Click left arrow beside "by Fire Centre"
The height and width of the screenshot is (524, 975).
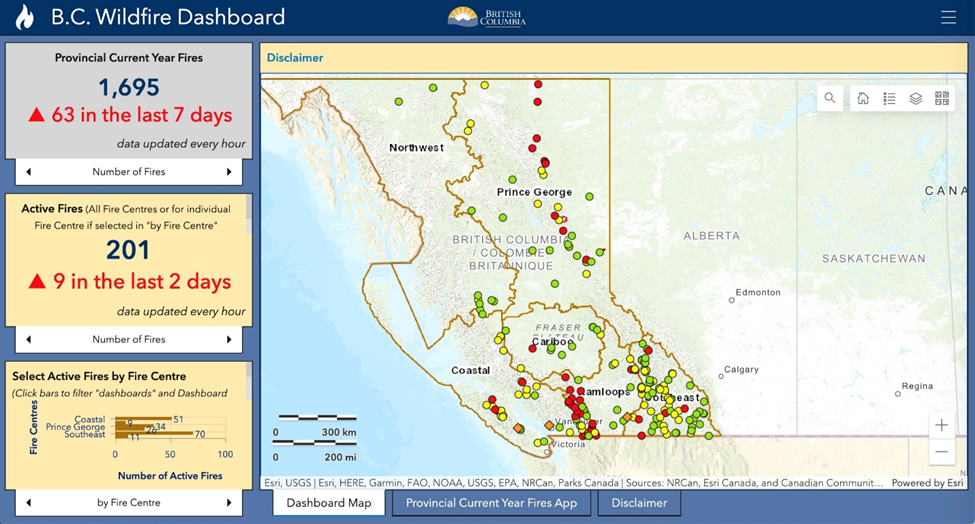pyautogui.click(x=28, y=503)
